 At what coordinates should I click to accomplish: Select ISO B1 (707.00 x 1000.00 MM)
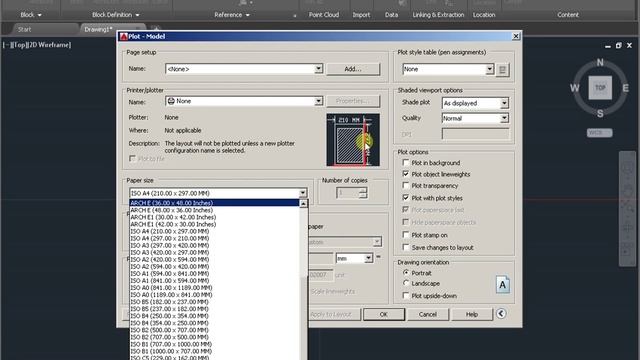click(214, 344)
